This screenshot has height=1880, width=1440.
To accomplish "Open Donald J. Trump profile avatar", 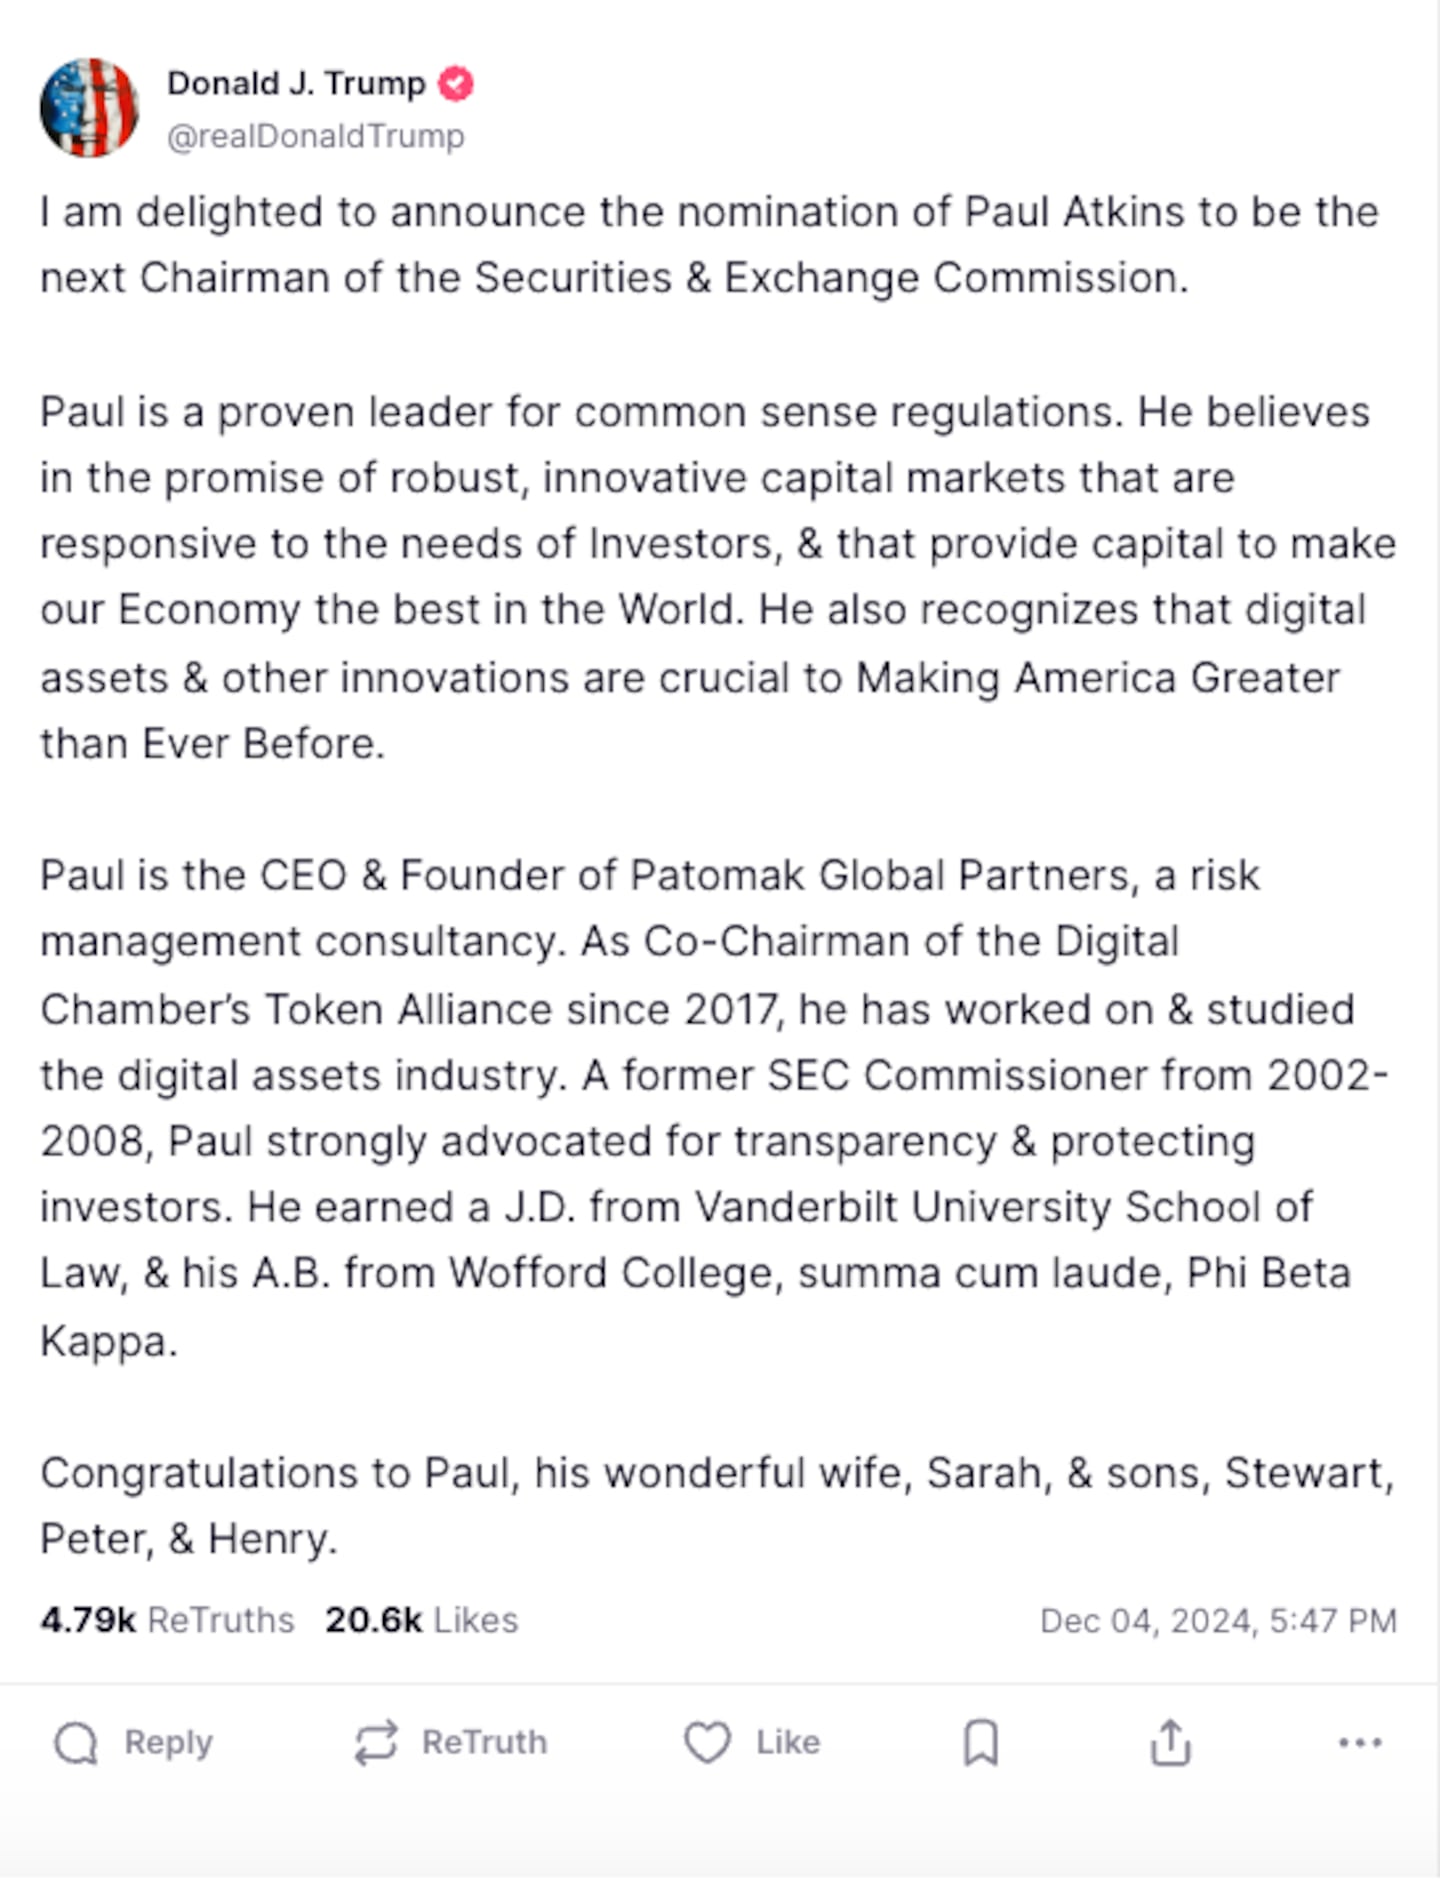I will click(89, 108).
